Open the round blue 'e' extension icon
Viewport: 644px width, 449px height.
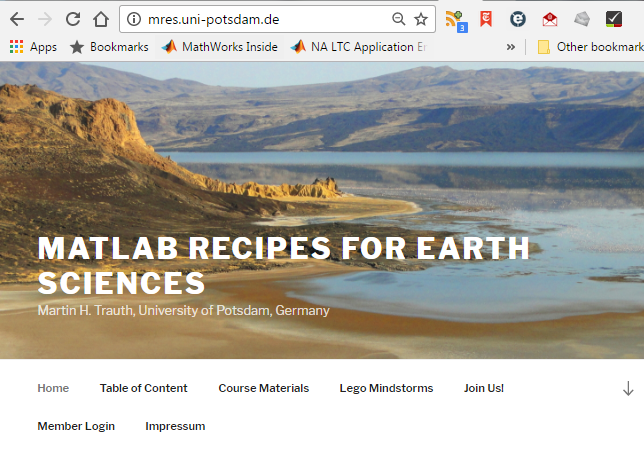tap(518, 19)
